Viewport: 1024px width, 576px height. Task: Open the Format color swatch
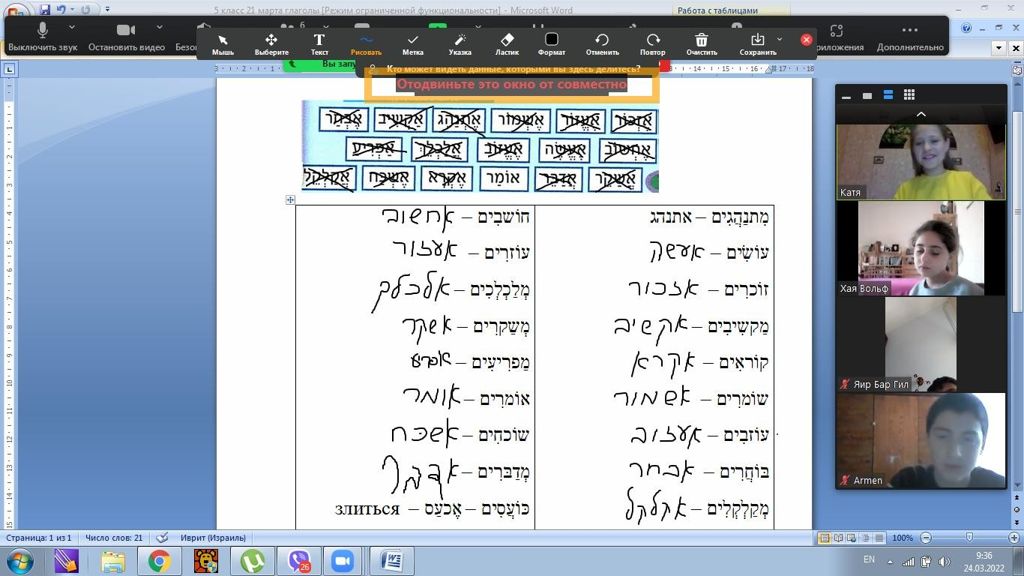pos(551,40)
